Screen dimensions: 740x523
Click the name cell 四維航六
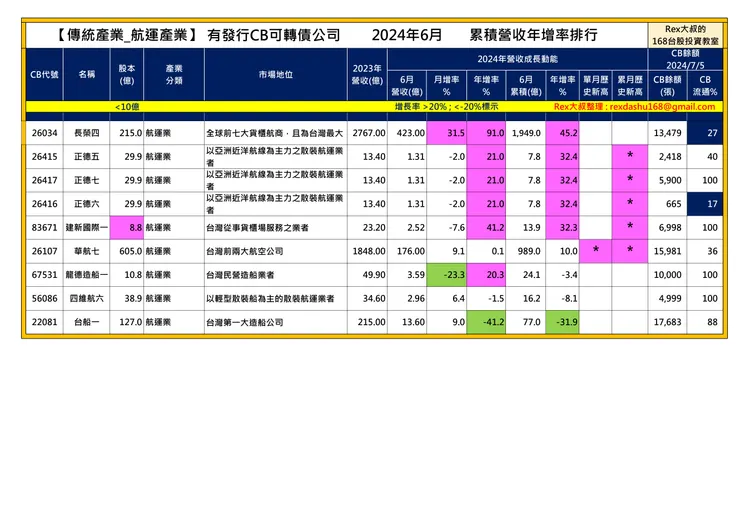tap(86, 298)
